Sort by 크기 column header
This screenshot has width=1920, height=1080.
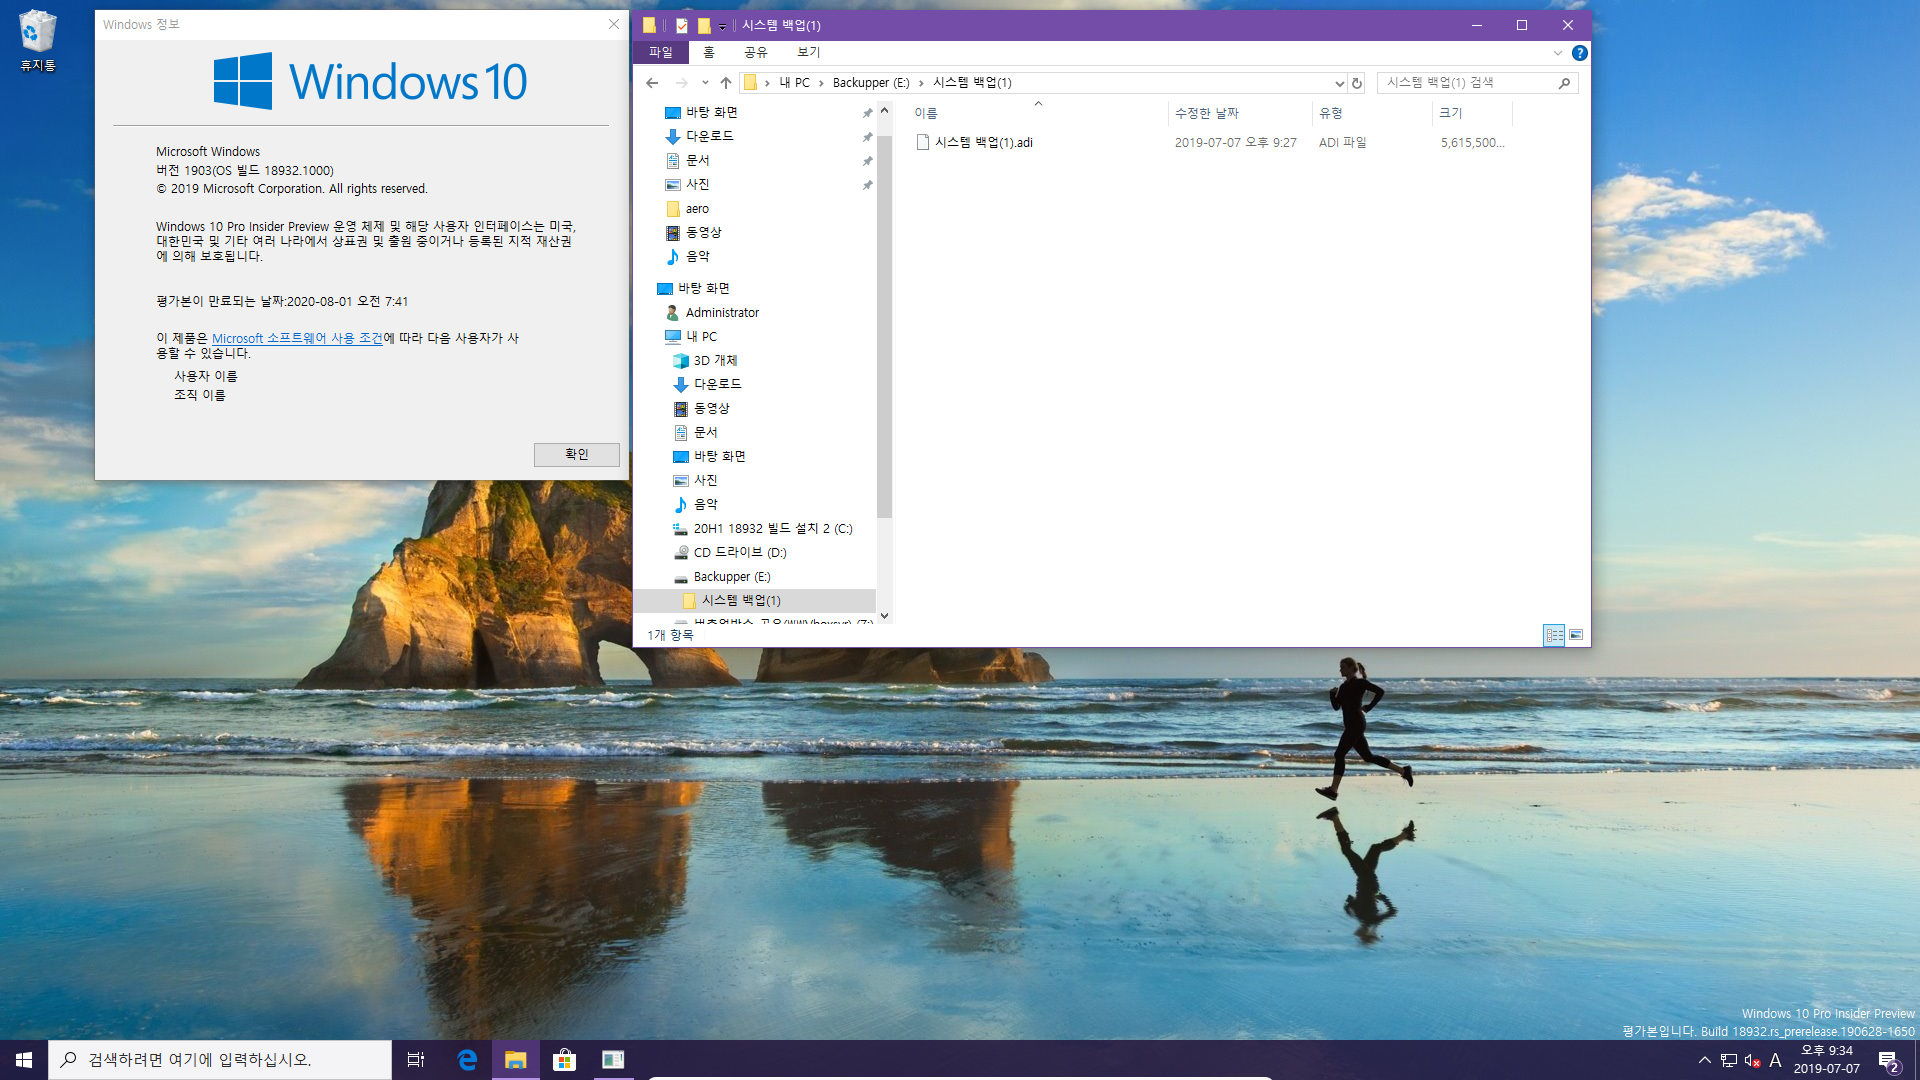click(x=1472, y=114)
